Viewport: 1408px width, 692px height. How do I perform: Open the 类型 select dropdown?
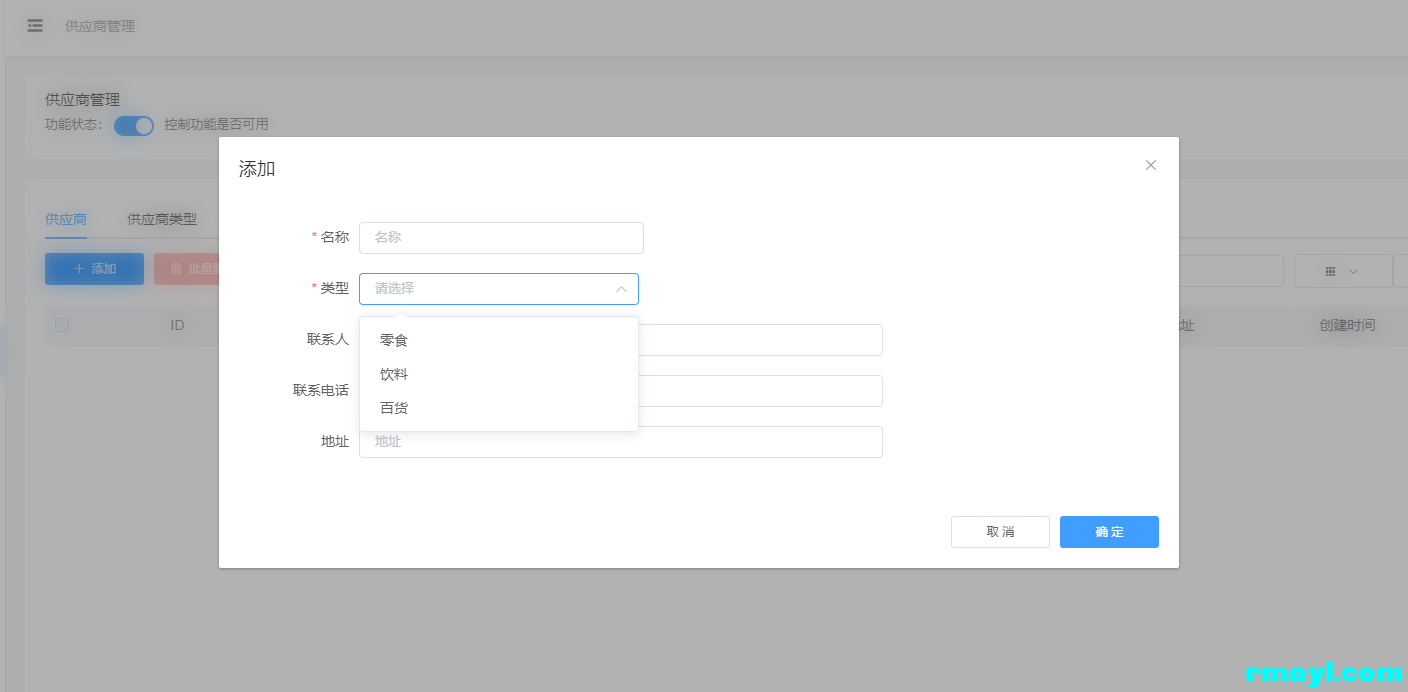499,289
